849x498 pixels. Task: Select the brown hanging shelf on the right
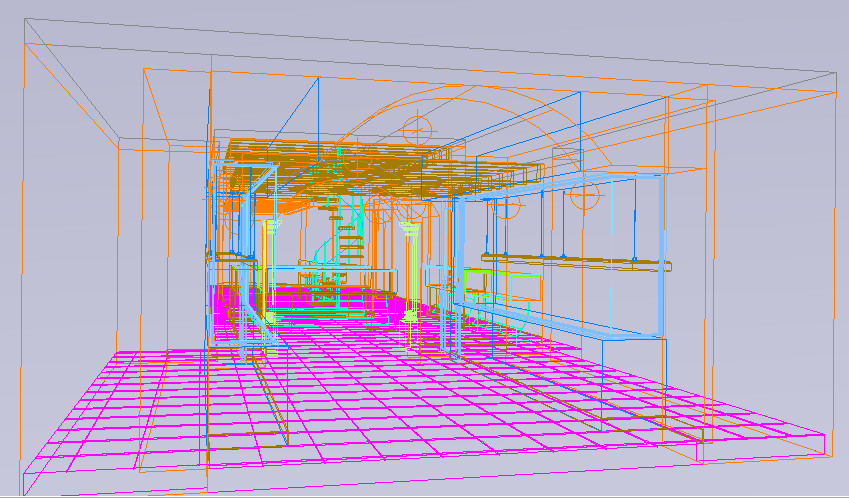point(575,261)
